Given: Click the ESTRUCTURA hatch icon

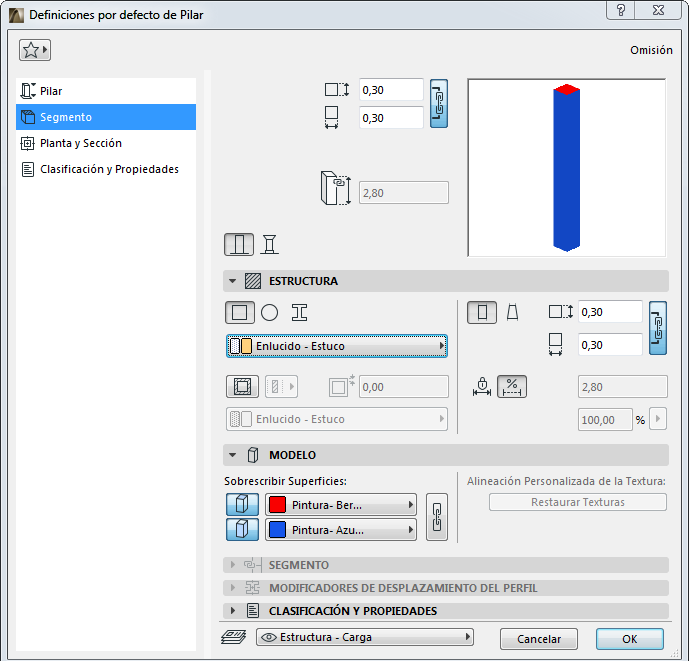Looking at the screenshot, I should pos(253,281).
